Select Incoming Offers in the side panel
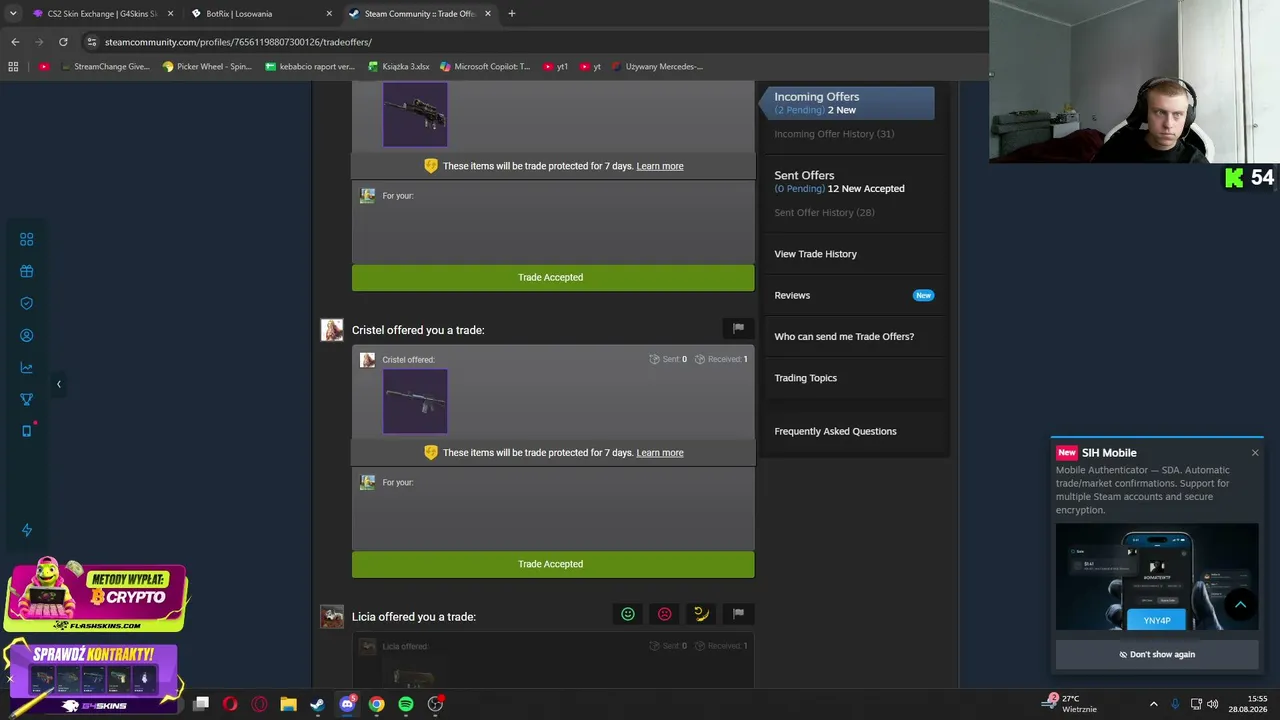 tap(848, 103)
